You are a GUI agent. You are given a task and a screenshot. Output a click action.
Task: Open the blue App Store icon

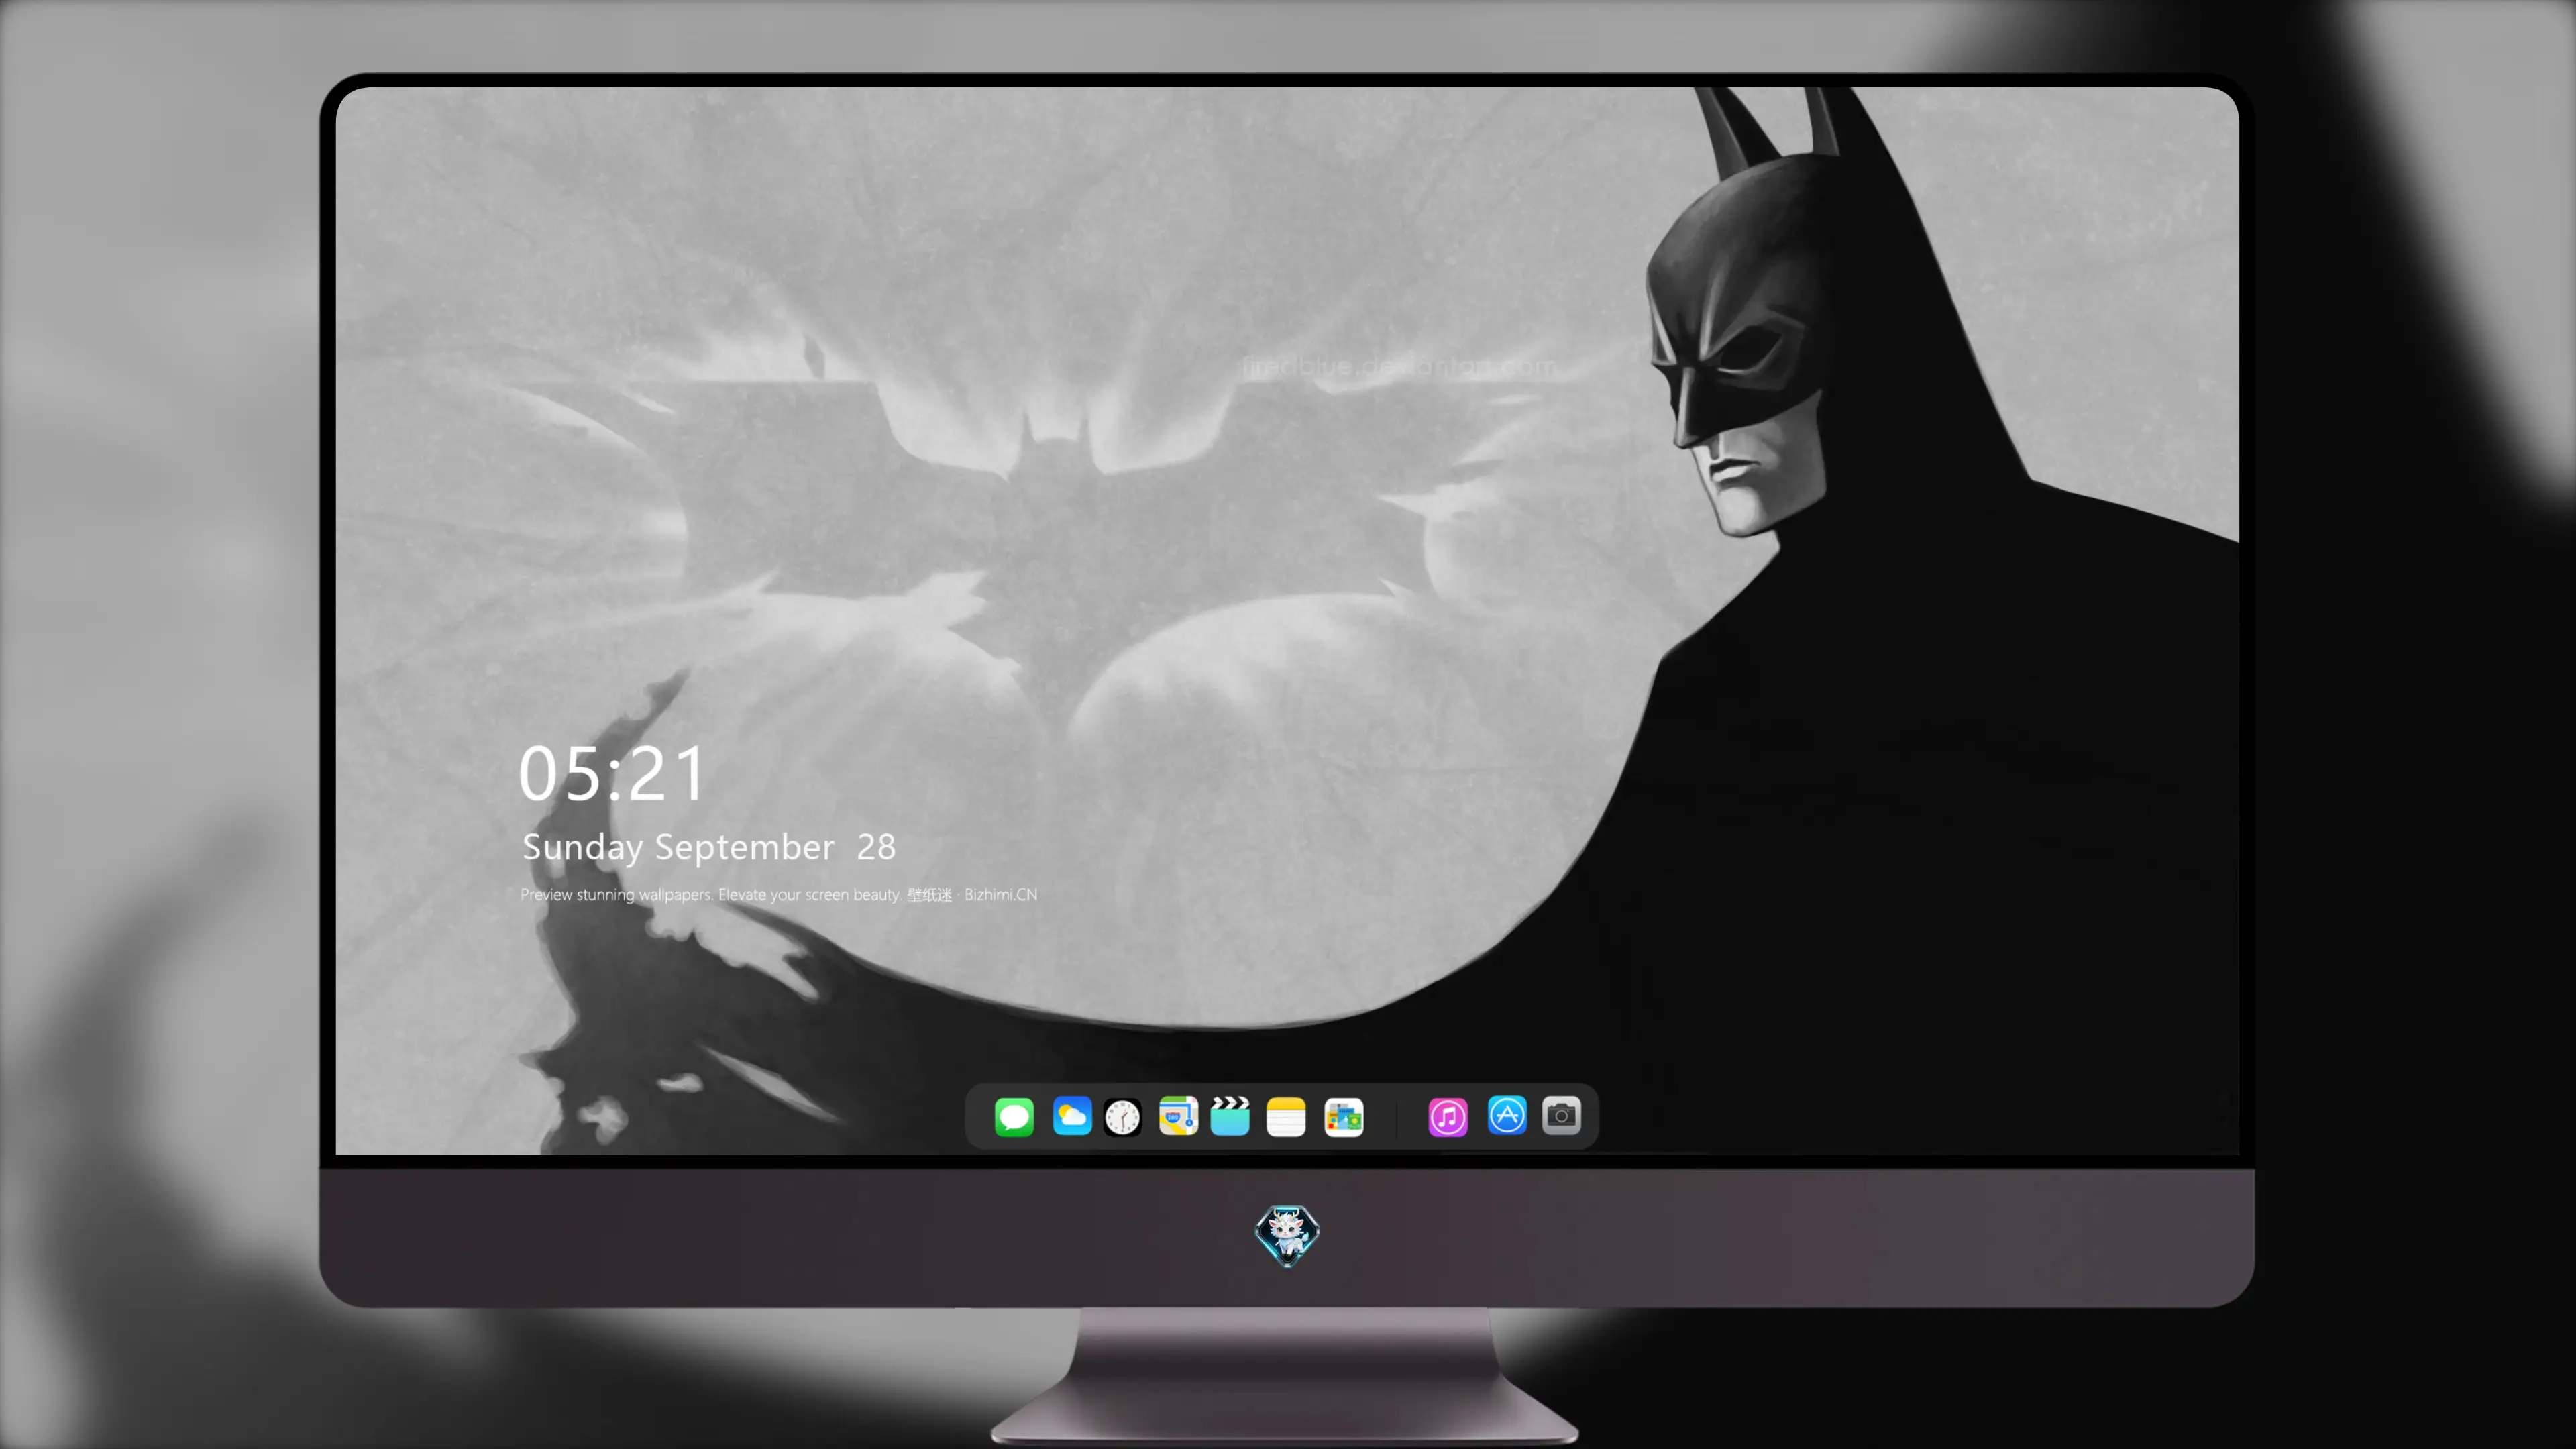tap(1507, 1116)
